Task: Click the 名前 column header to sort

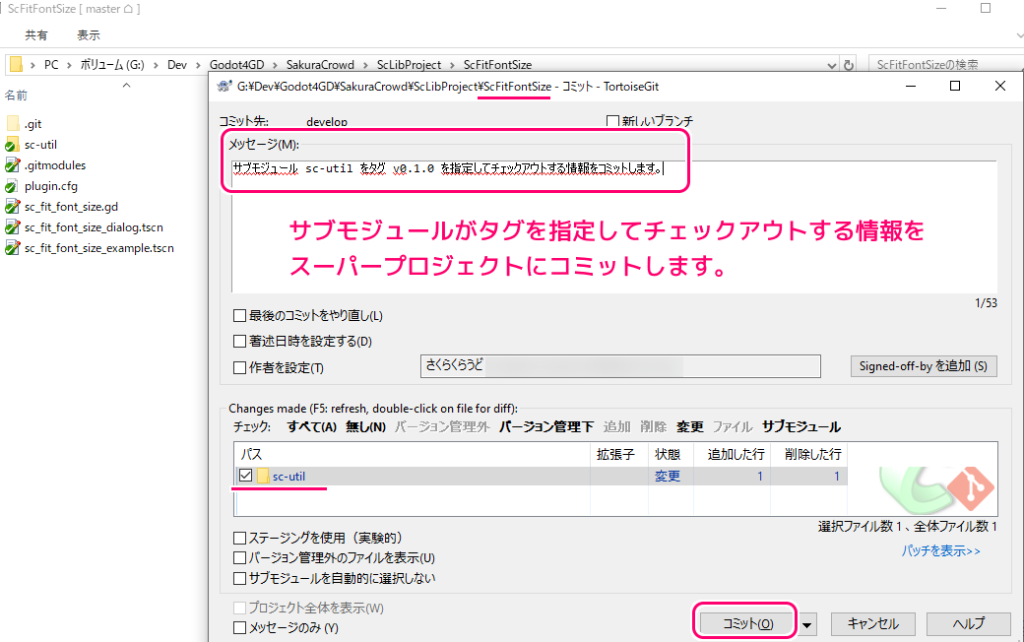Action: pyautogui.click(x=17, y=96)
